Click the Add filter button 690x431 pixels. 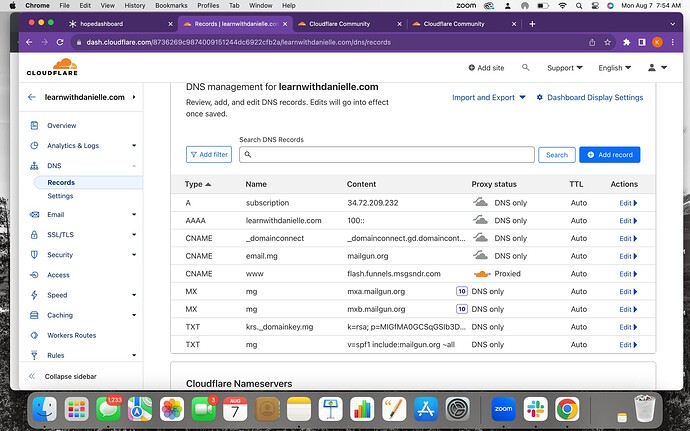(209, 155)
